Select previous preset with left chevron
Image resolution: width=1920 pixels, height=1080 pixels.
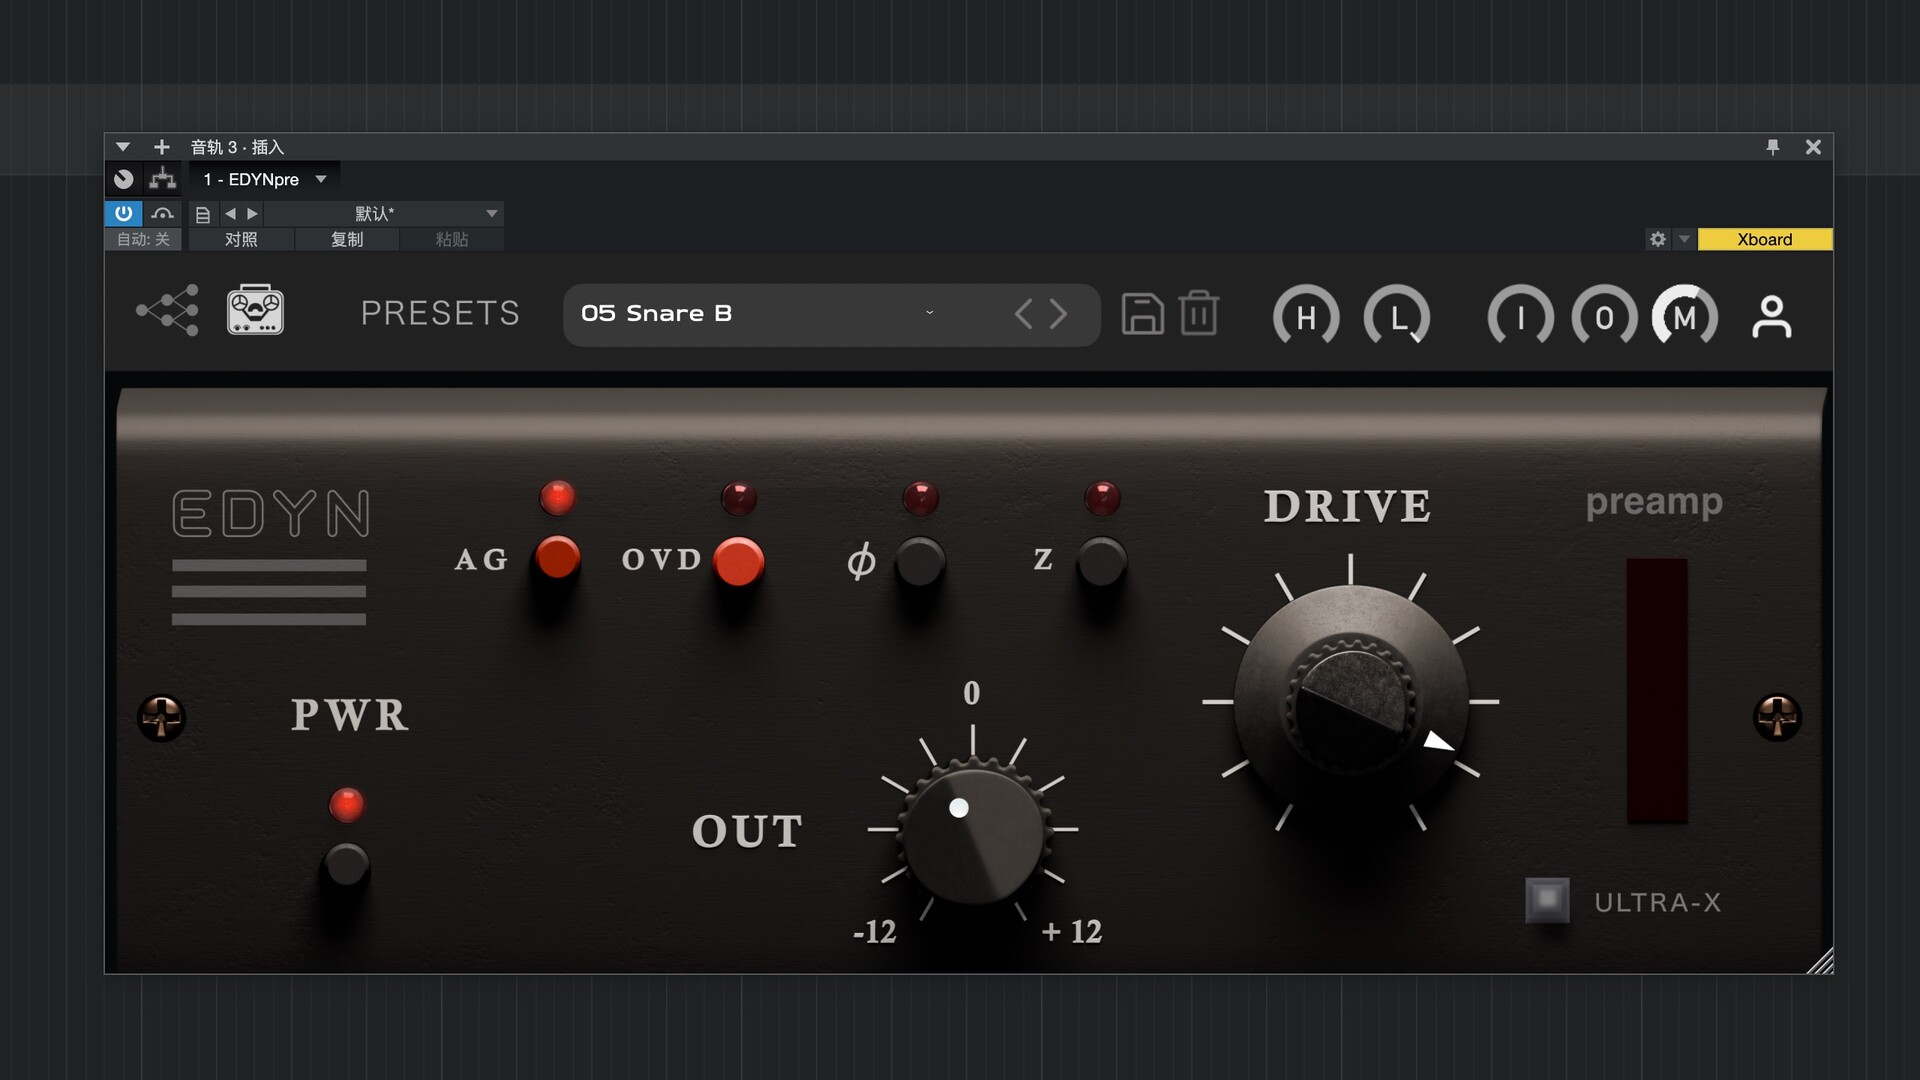(1023, 314)
